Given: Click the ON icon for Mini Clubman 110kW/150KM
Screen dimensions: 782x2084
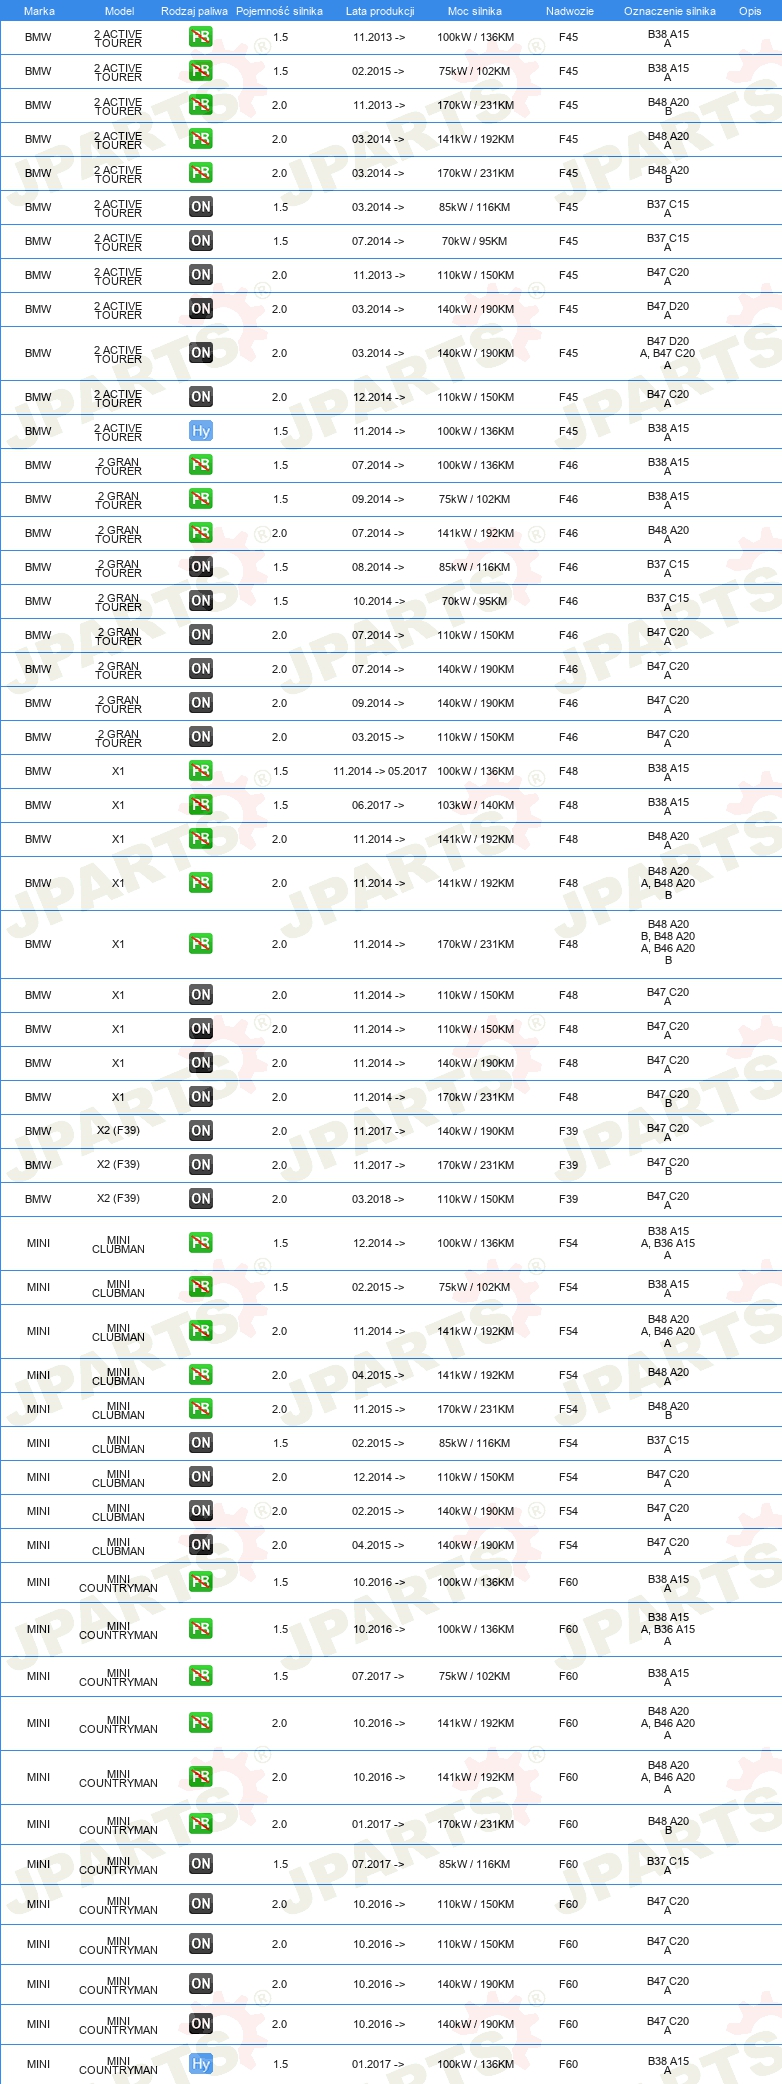Looking at the screenshot, I should tap(201, 1477).
